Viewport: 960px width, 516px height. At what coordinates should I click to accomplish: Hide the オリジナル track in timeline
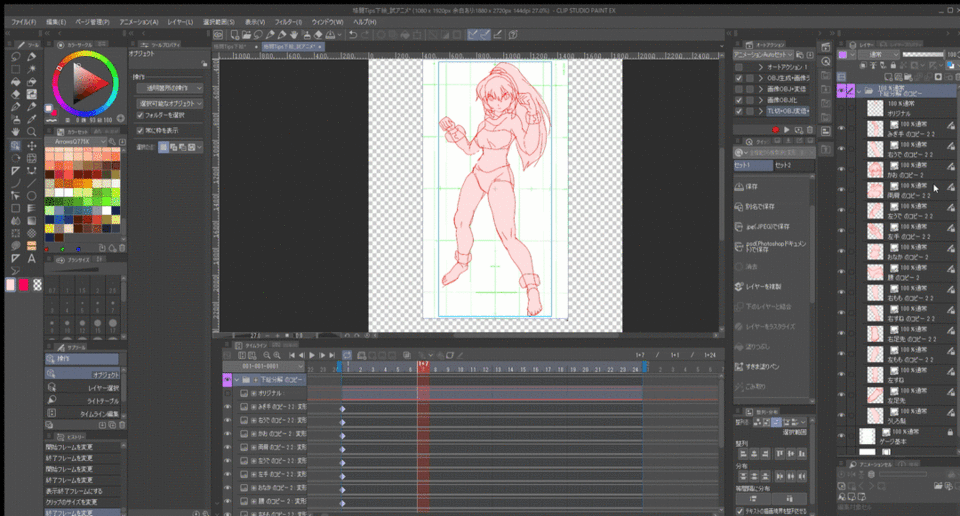(x=227, y=394)
